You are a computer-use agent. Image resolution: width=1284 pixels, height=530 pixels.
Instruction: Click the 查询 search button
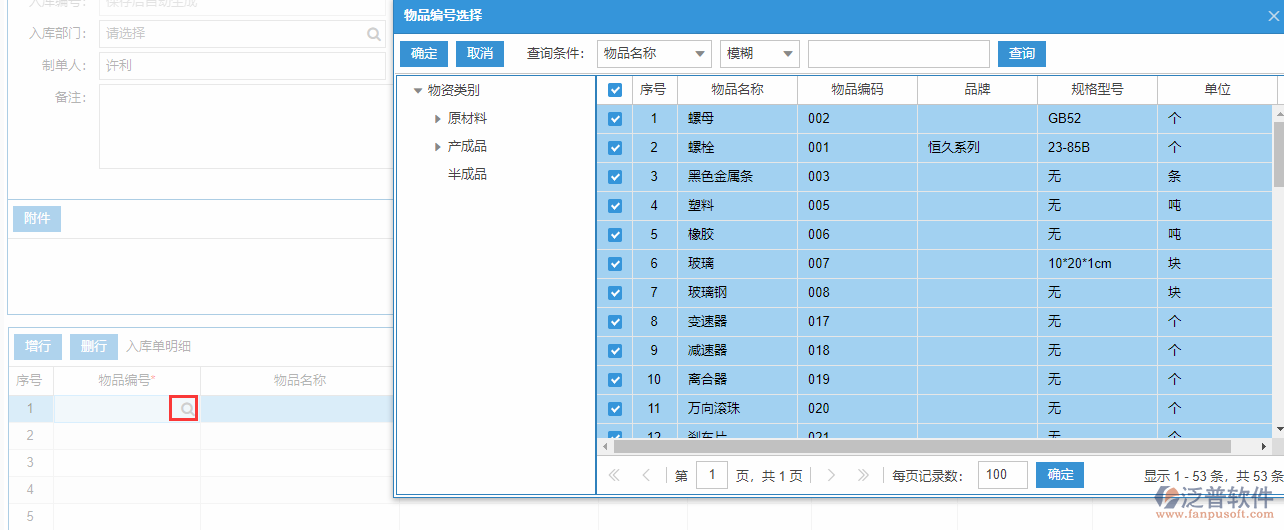[x=1021, y=54]
